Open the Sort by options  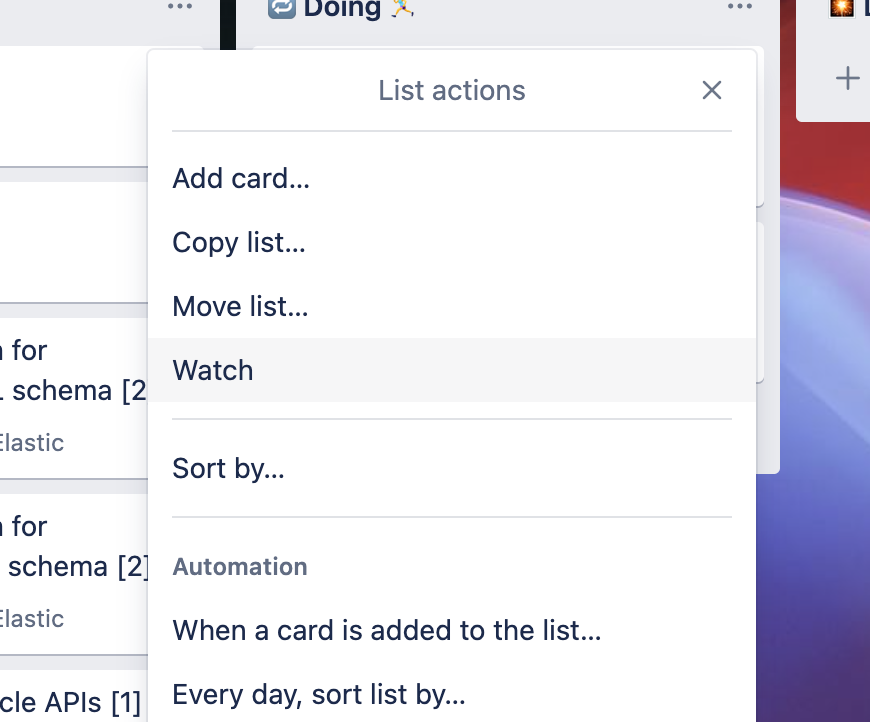(227, 467)
